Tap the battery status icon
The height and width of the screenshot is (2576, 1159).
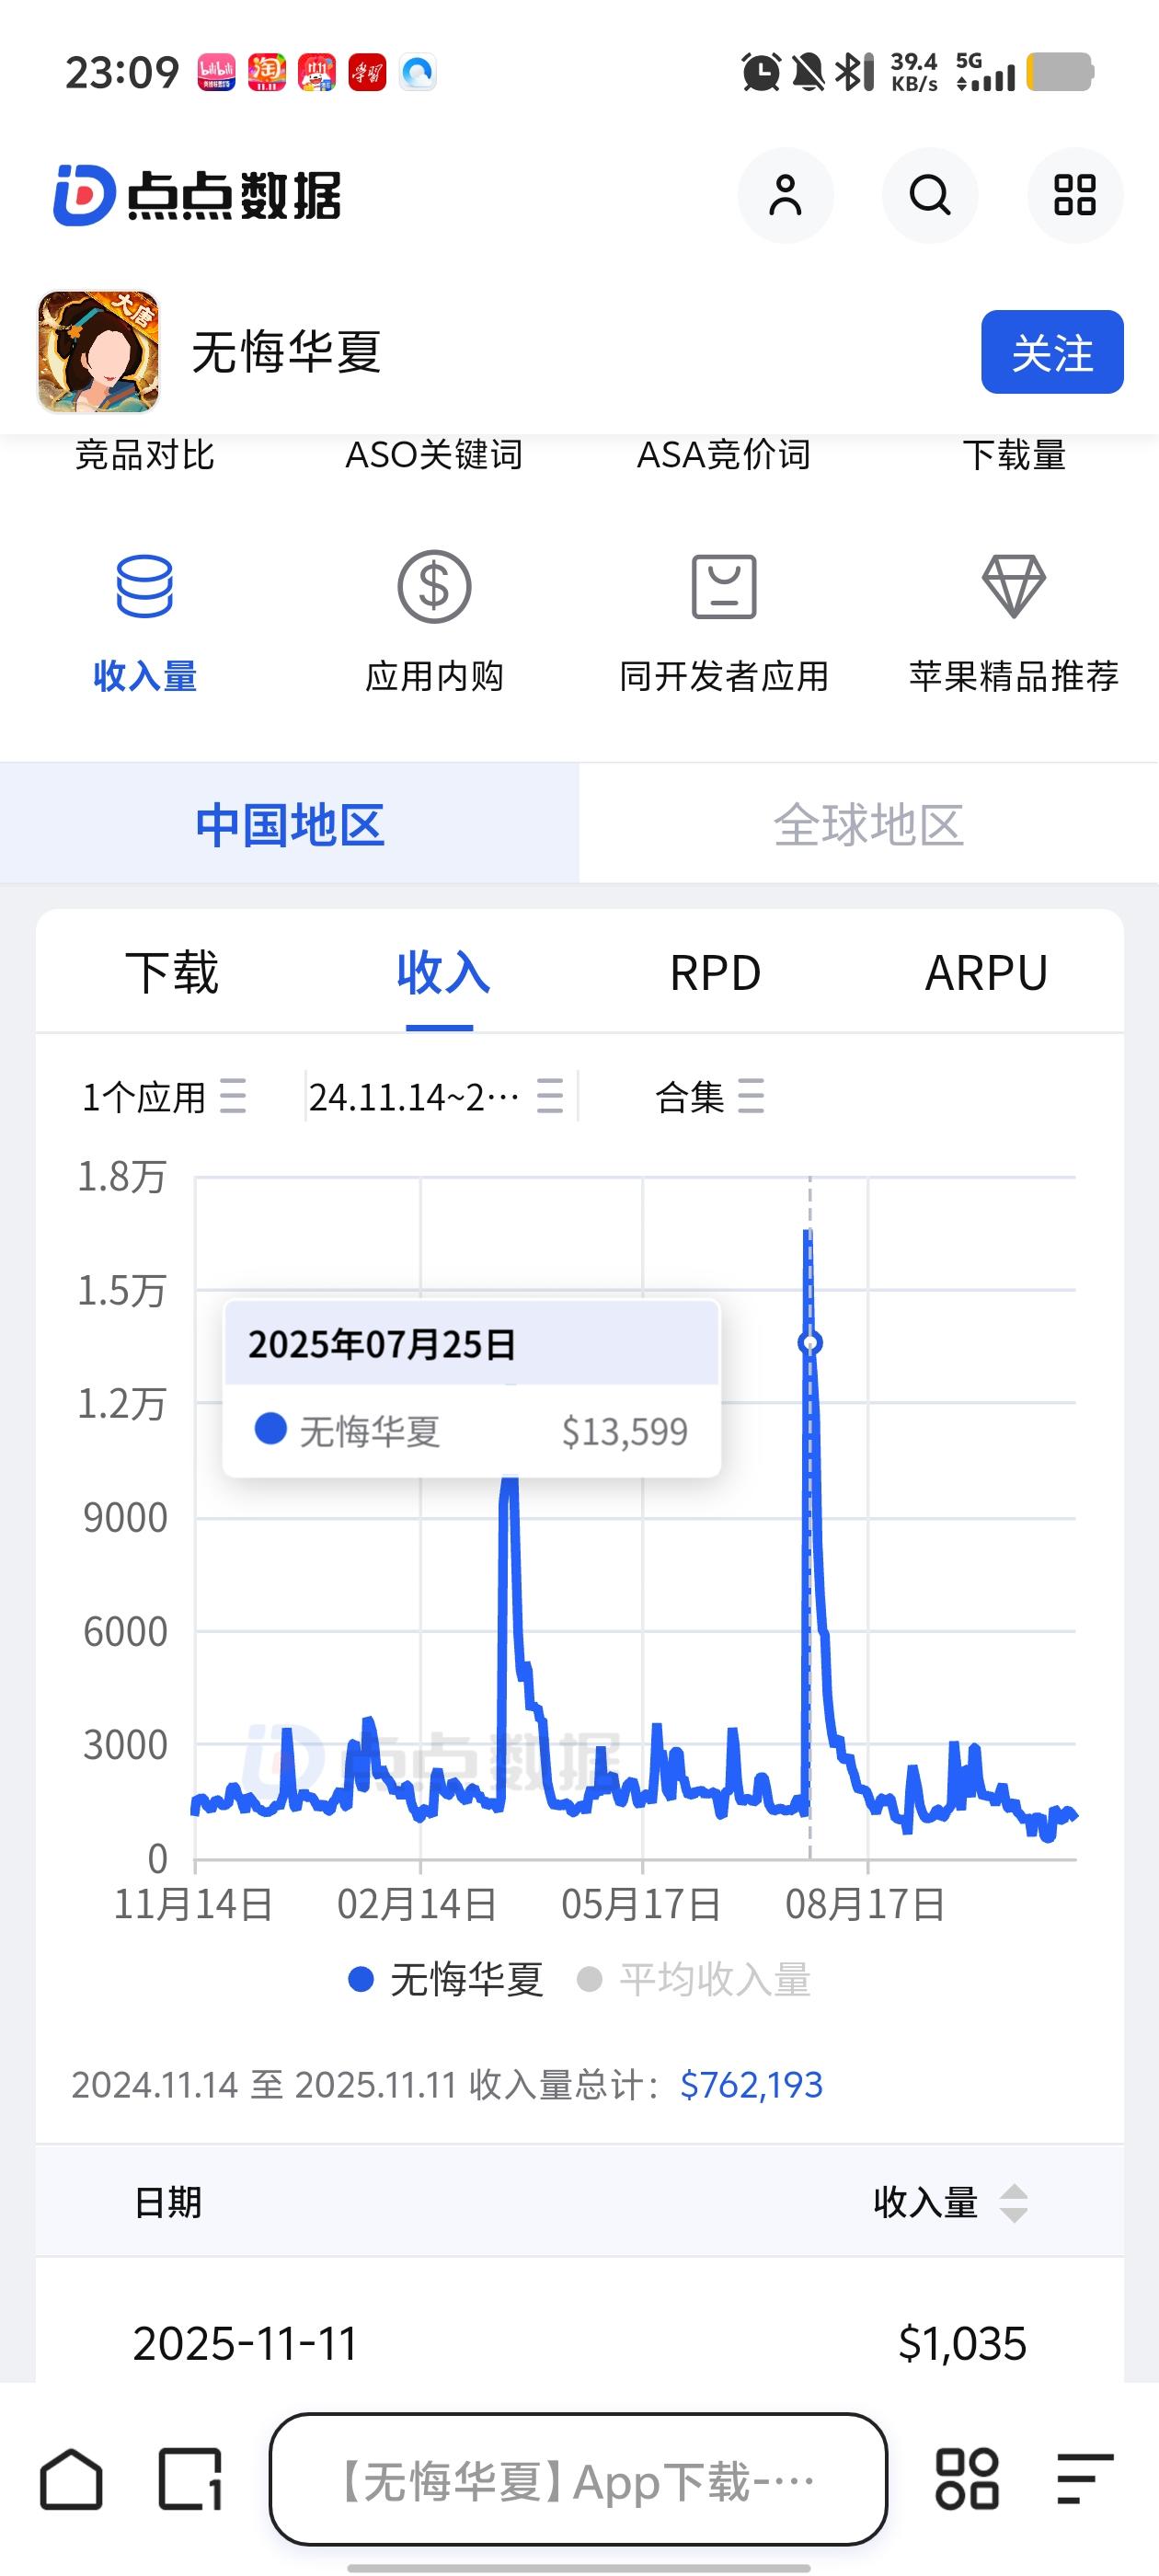pyautogui.click(x=1061, y=72)
